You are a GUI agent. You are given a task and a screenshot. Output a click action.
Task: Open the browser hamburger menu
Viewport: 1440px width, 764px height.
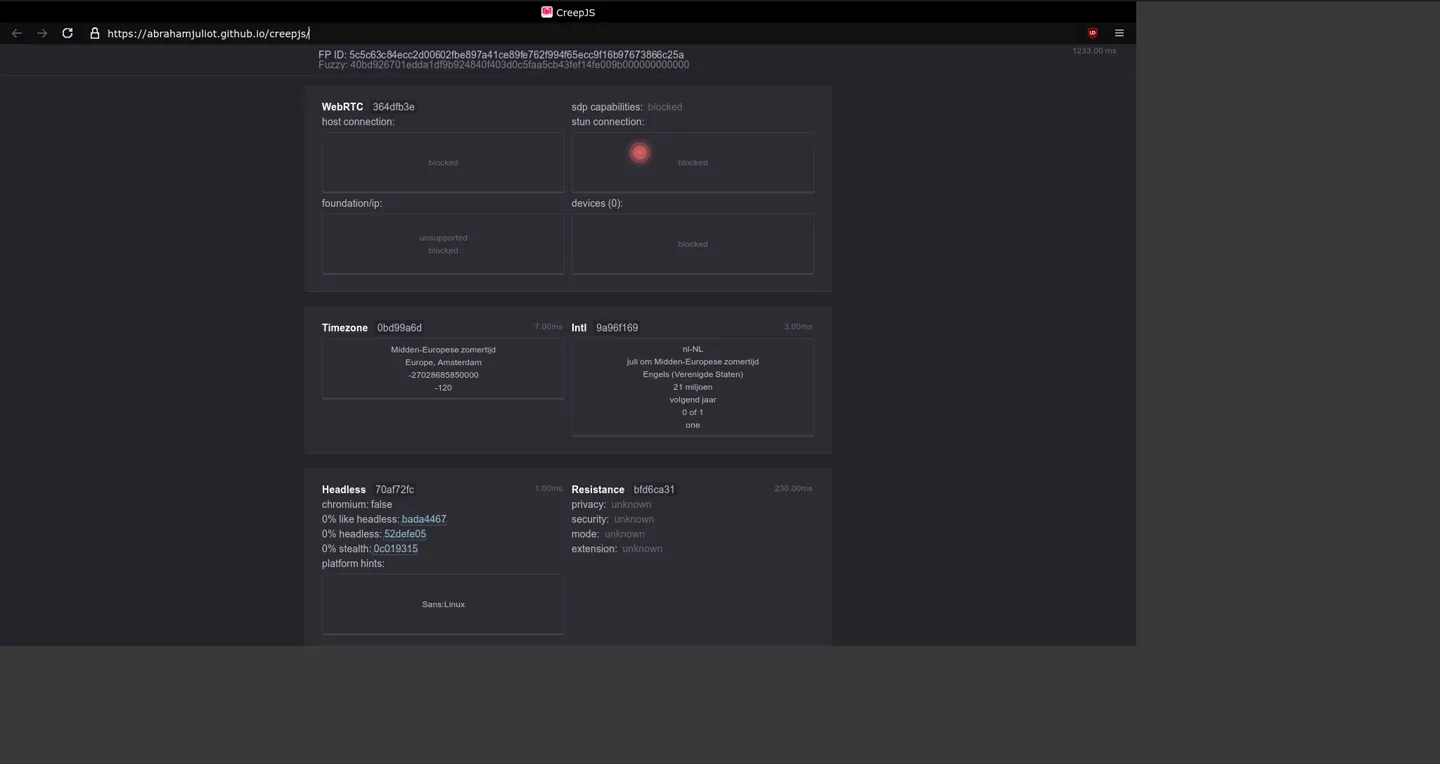1119,33
